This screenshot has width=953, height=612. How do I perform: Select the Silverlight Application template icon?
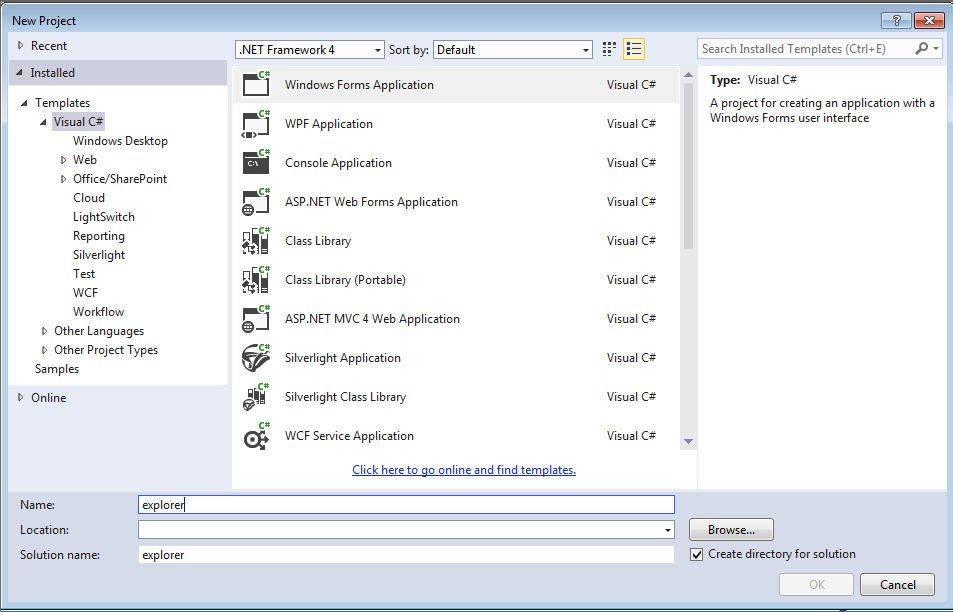click(257, 358)
